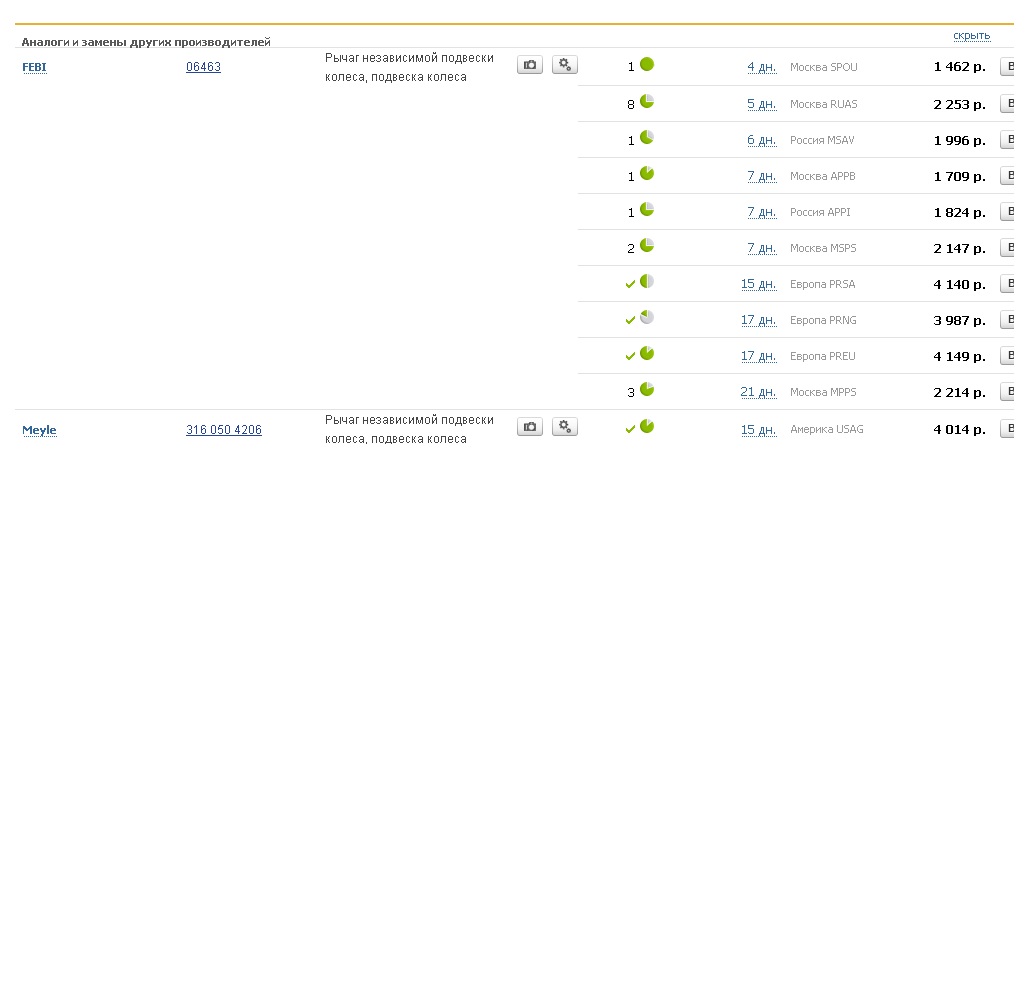
Task: Click pie indicator for Москва SPOU offer
Action: (x=647, y=65)
